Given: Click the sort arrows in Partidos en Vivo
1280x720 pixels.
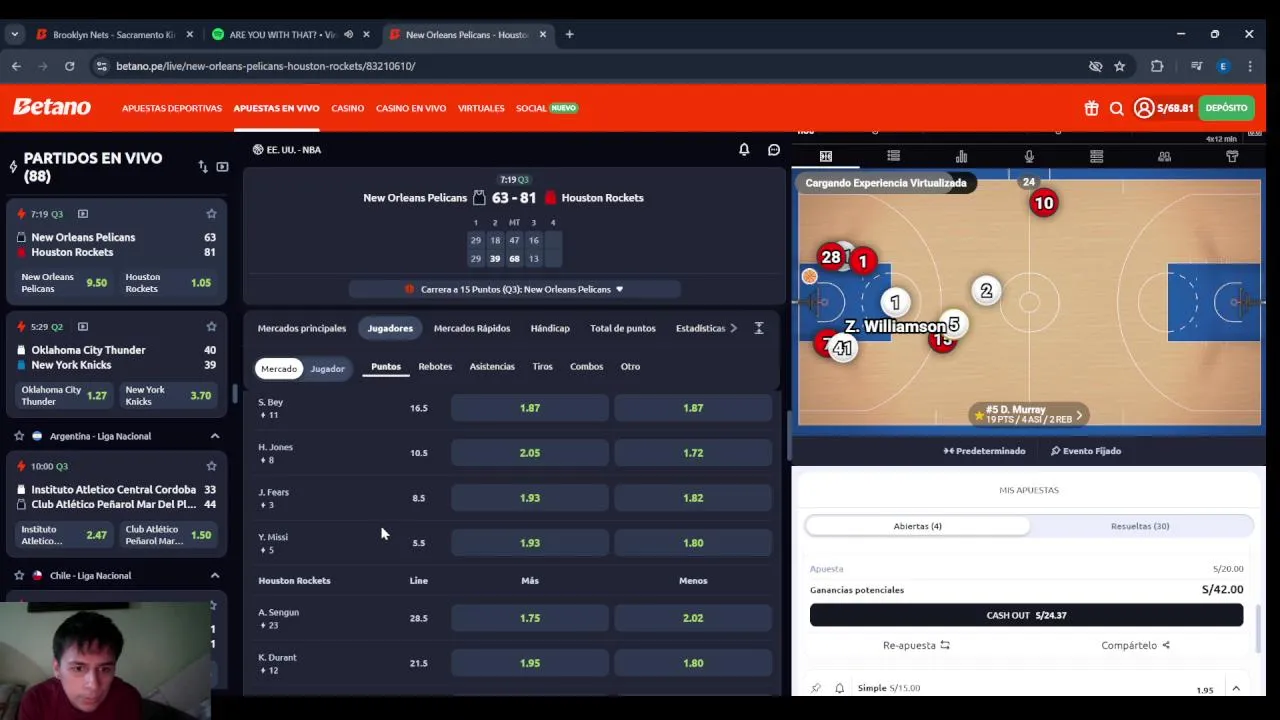Looking at the screenshot, I should pyautogui.click(x=203, y=167).
